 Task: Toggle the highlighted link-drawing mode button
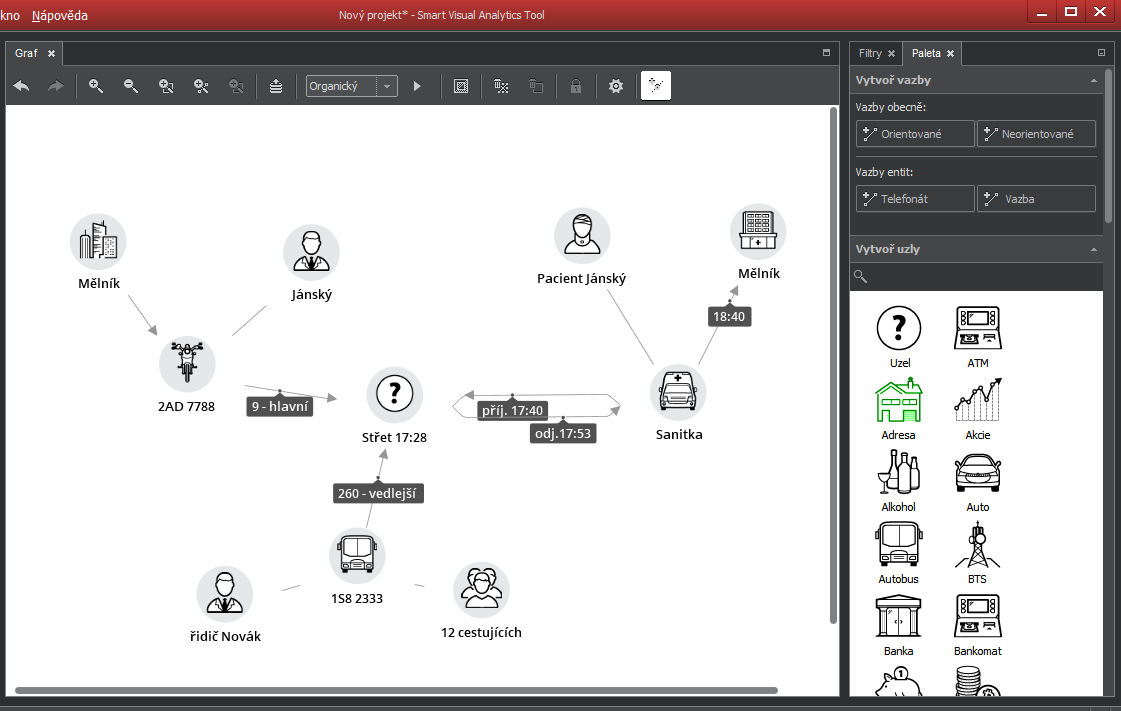(656, 86)
